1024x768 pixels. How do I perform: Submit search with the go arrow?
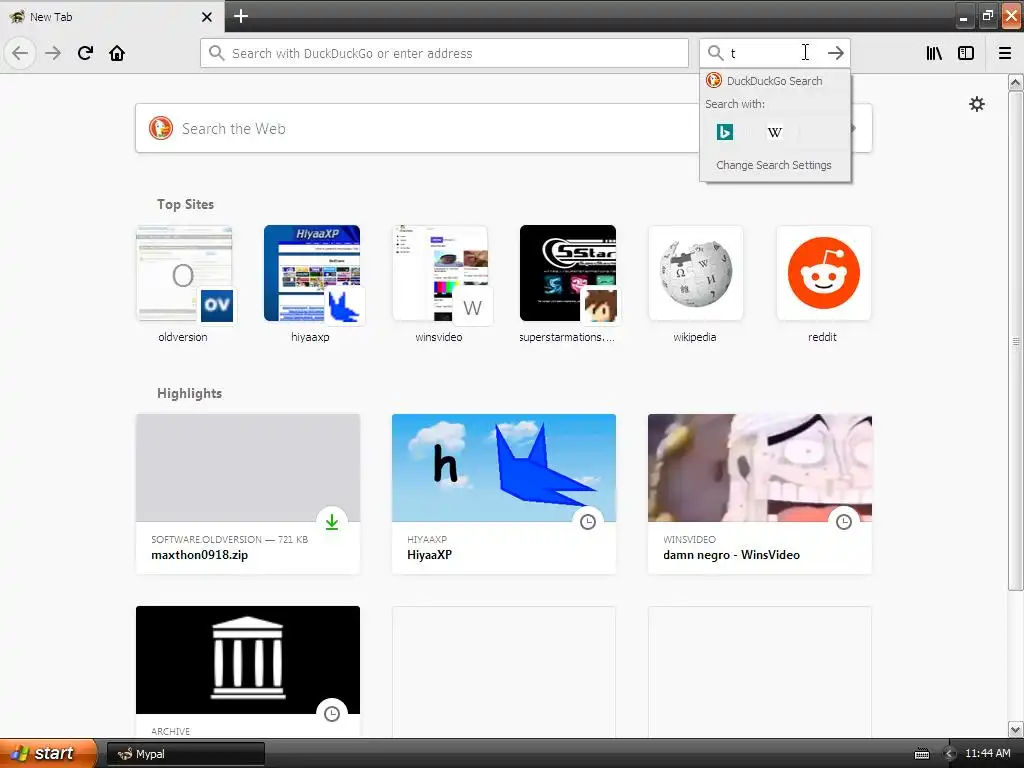pyautogui.click(x=836, y=53)
